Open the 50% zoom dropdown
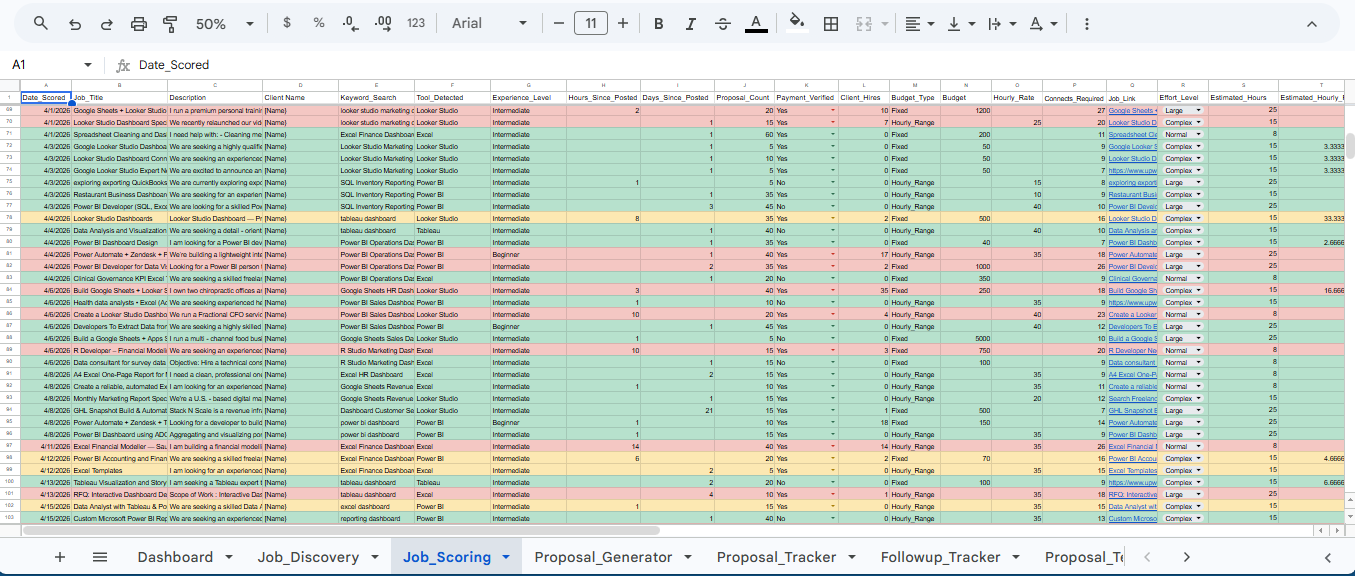The image size is (1355, 576). click(x=224, y=23)
